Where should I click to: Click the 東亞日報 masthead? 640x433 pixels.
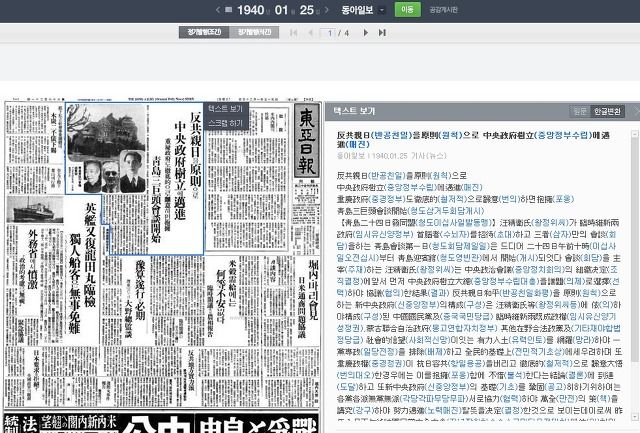click(307, 141)
